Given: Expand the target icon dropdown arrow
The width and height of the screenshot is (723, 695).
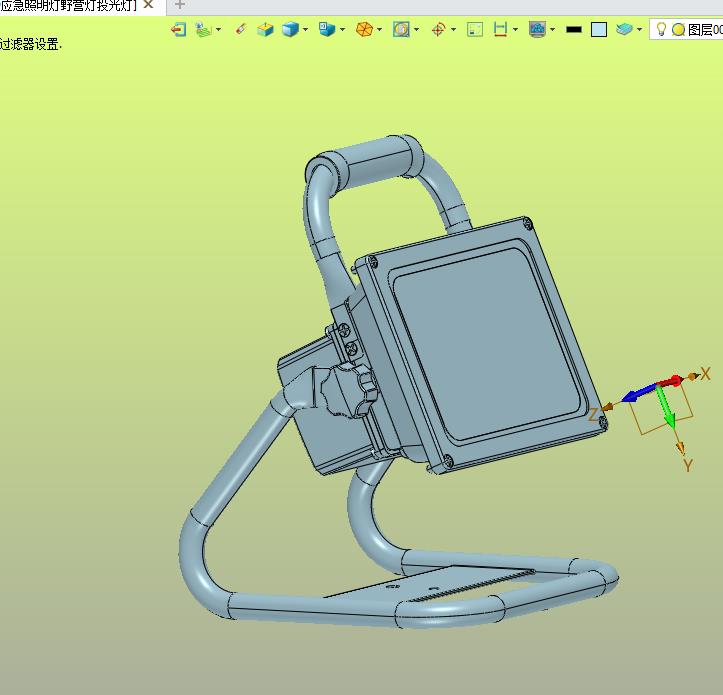Looking at the screenshot, I should 453,30.
